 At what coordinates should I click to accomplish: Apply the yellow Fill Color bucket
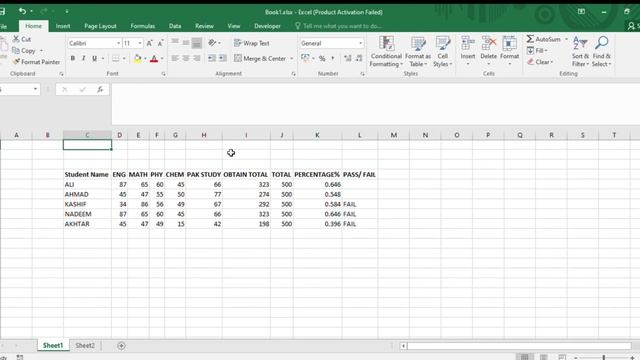coord(138,59)
